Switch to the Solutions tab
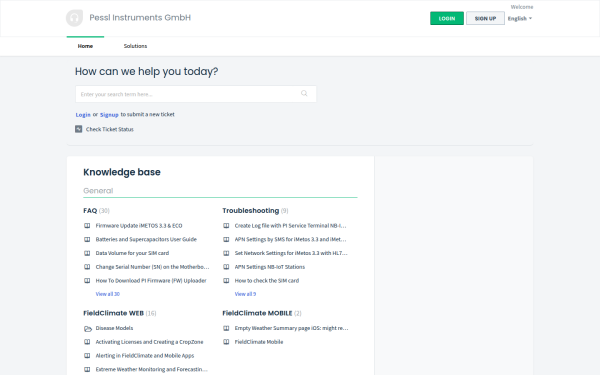The image size is (600, 375). point(135,46)
